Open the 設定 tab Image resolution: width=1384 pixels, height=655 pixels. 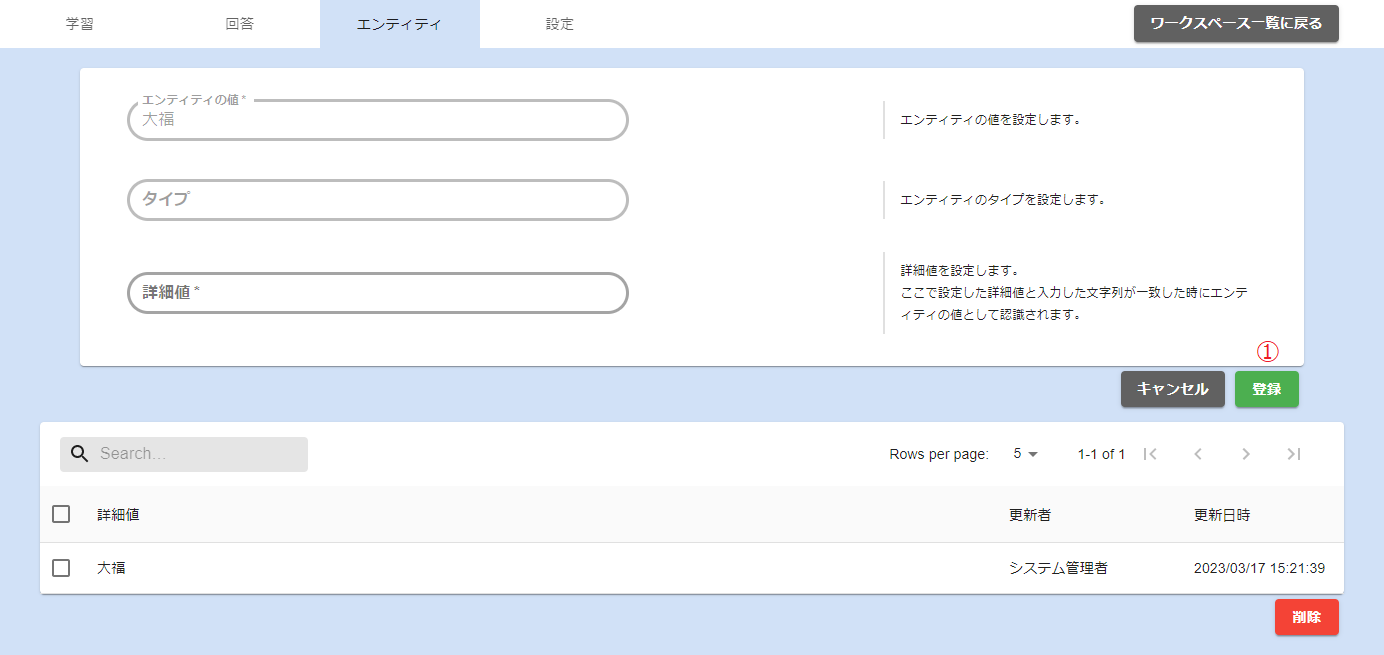coord(560,24)
